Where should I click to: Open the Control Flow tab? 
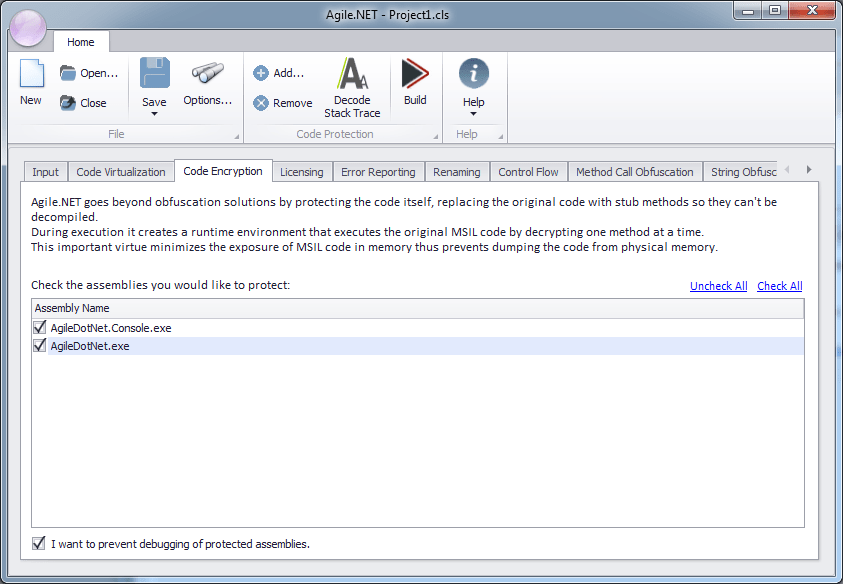tap(528, 172)
